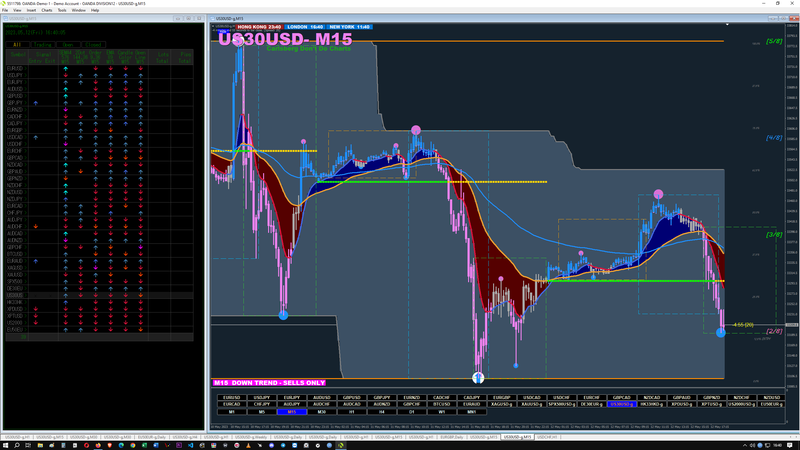Screen dimensions: 800x450
Task: Click the XPDUSD signal entry down arrow
Action: point(36,309)
